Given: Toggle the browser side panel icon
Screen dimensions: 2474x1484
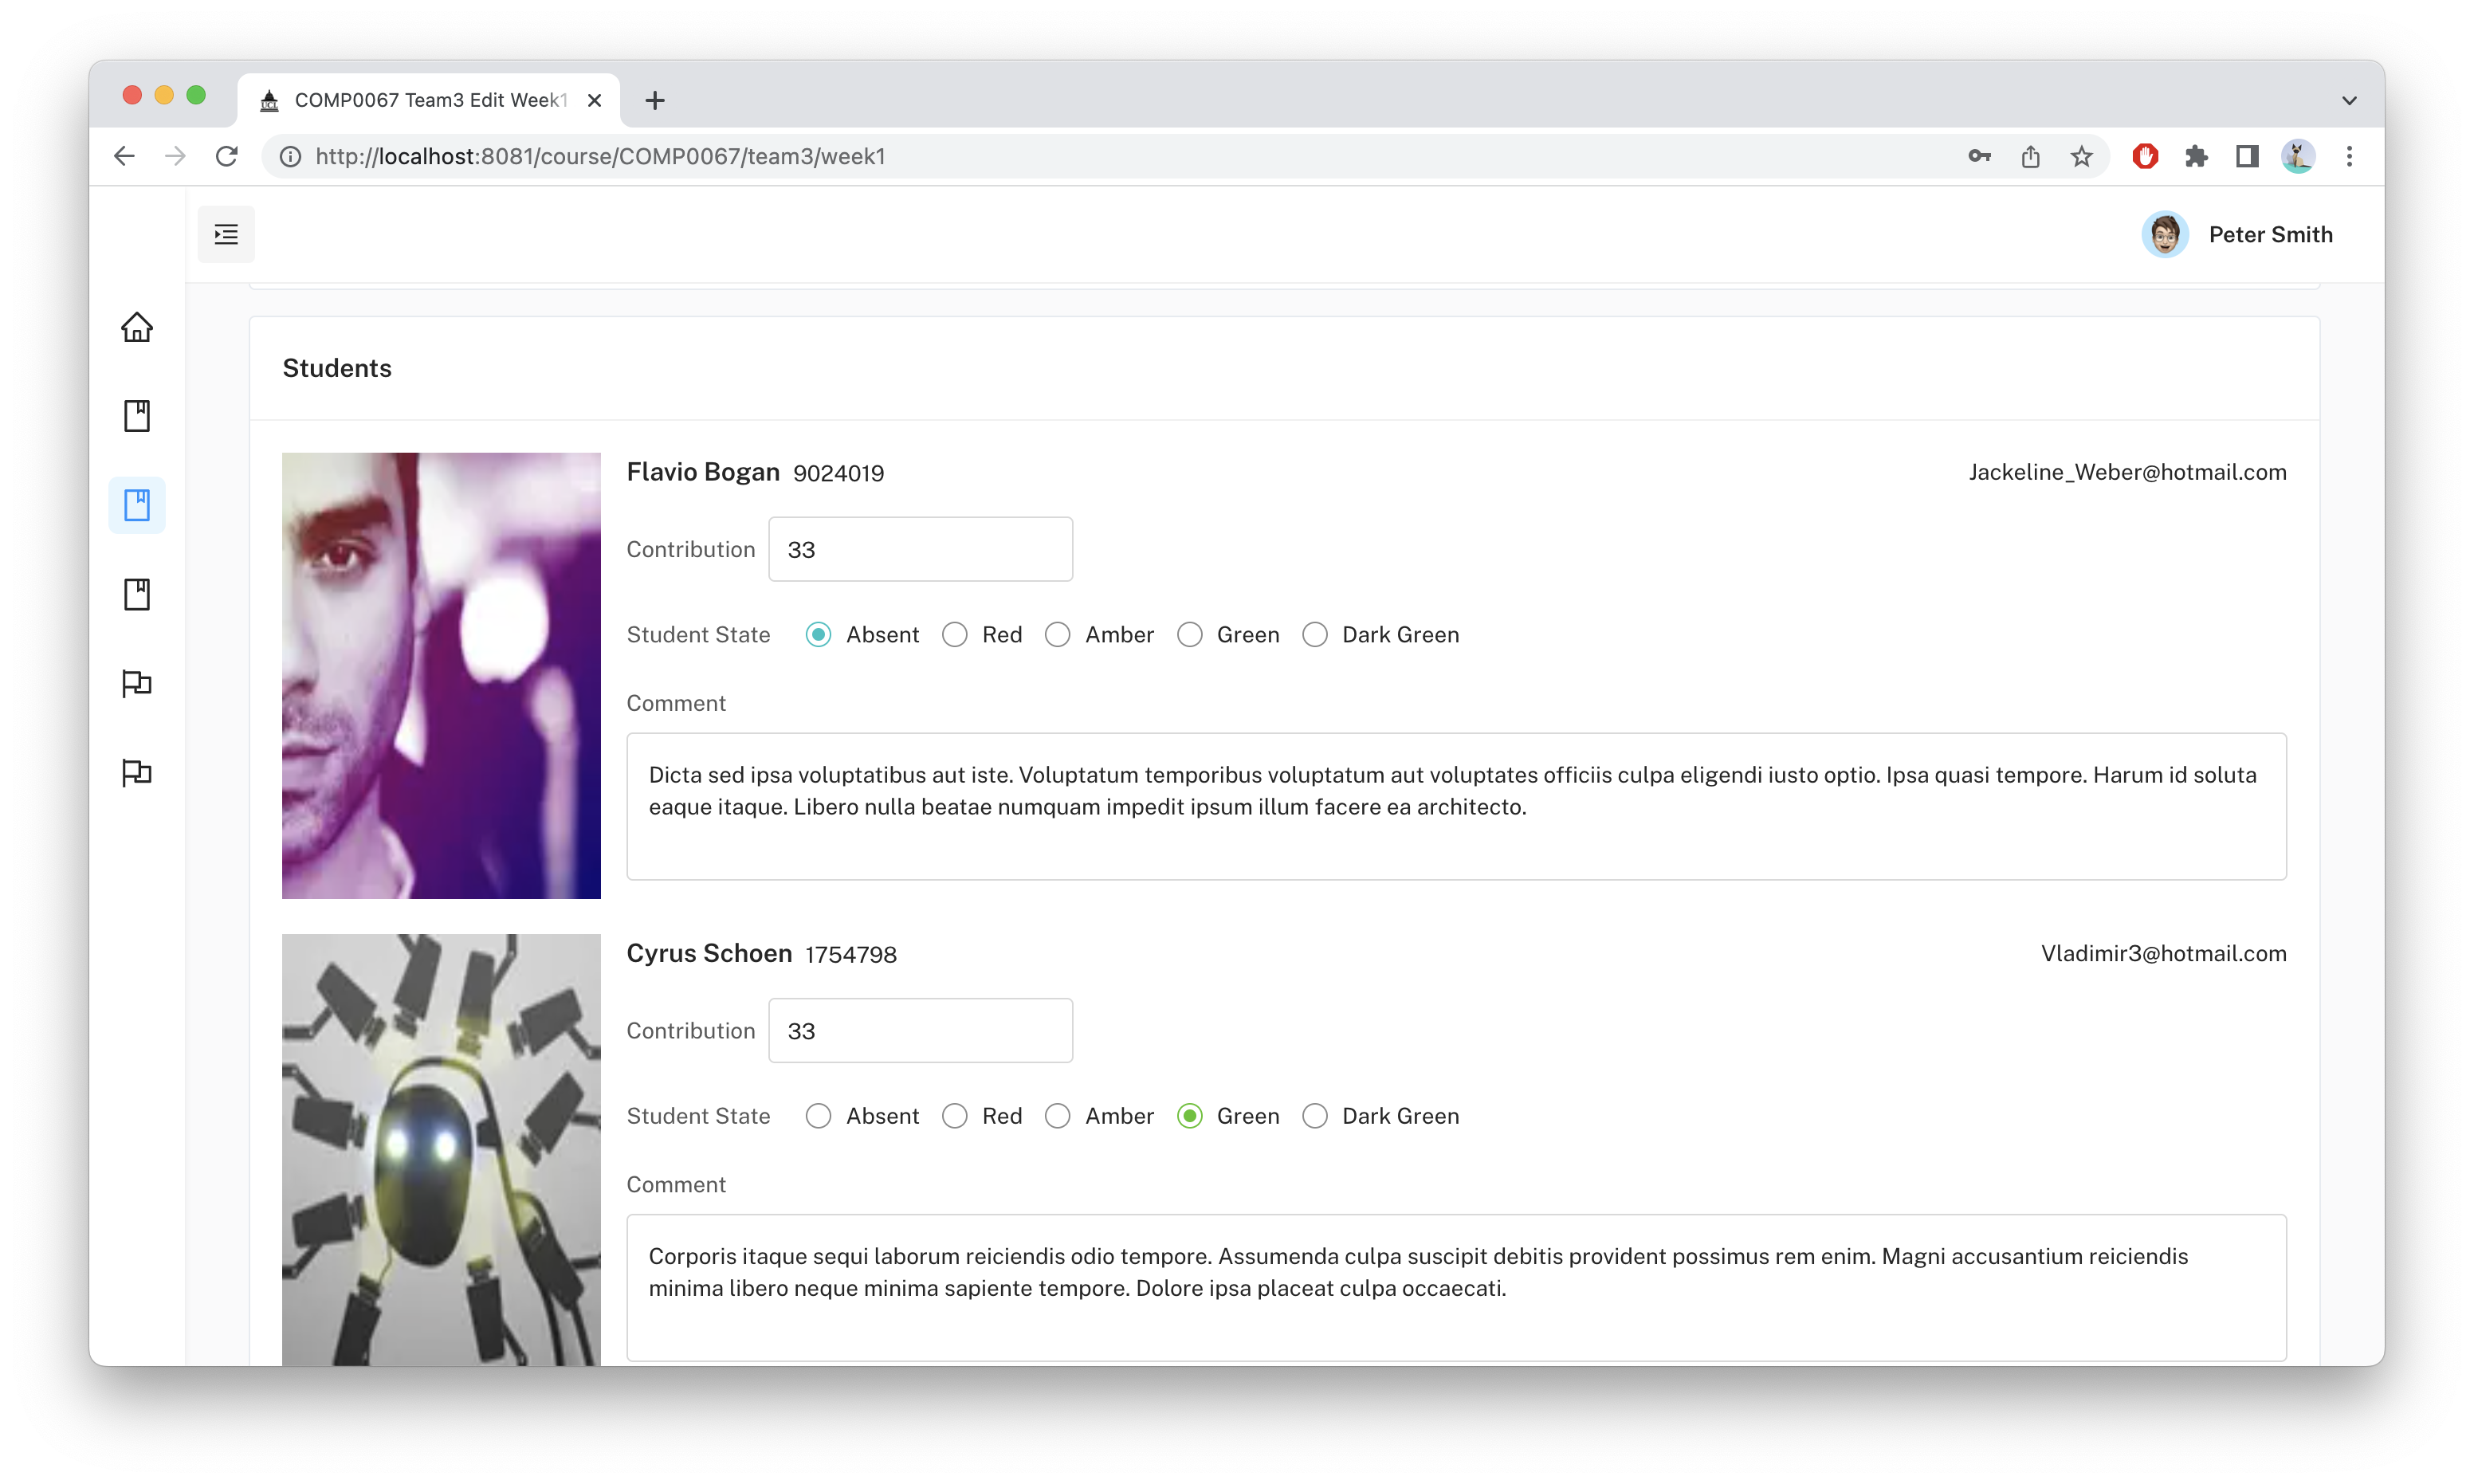Looking at the screenshot, I should 2247,156.
